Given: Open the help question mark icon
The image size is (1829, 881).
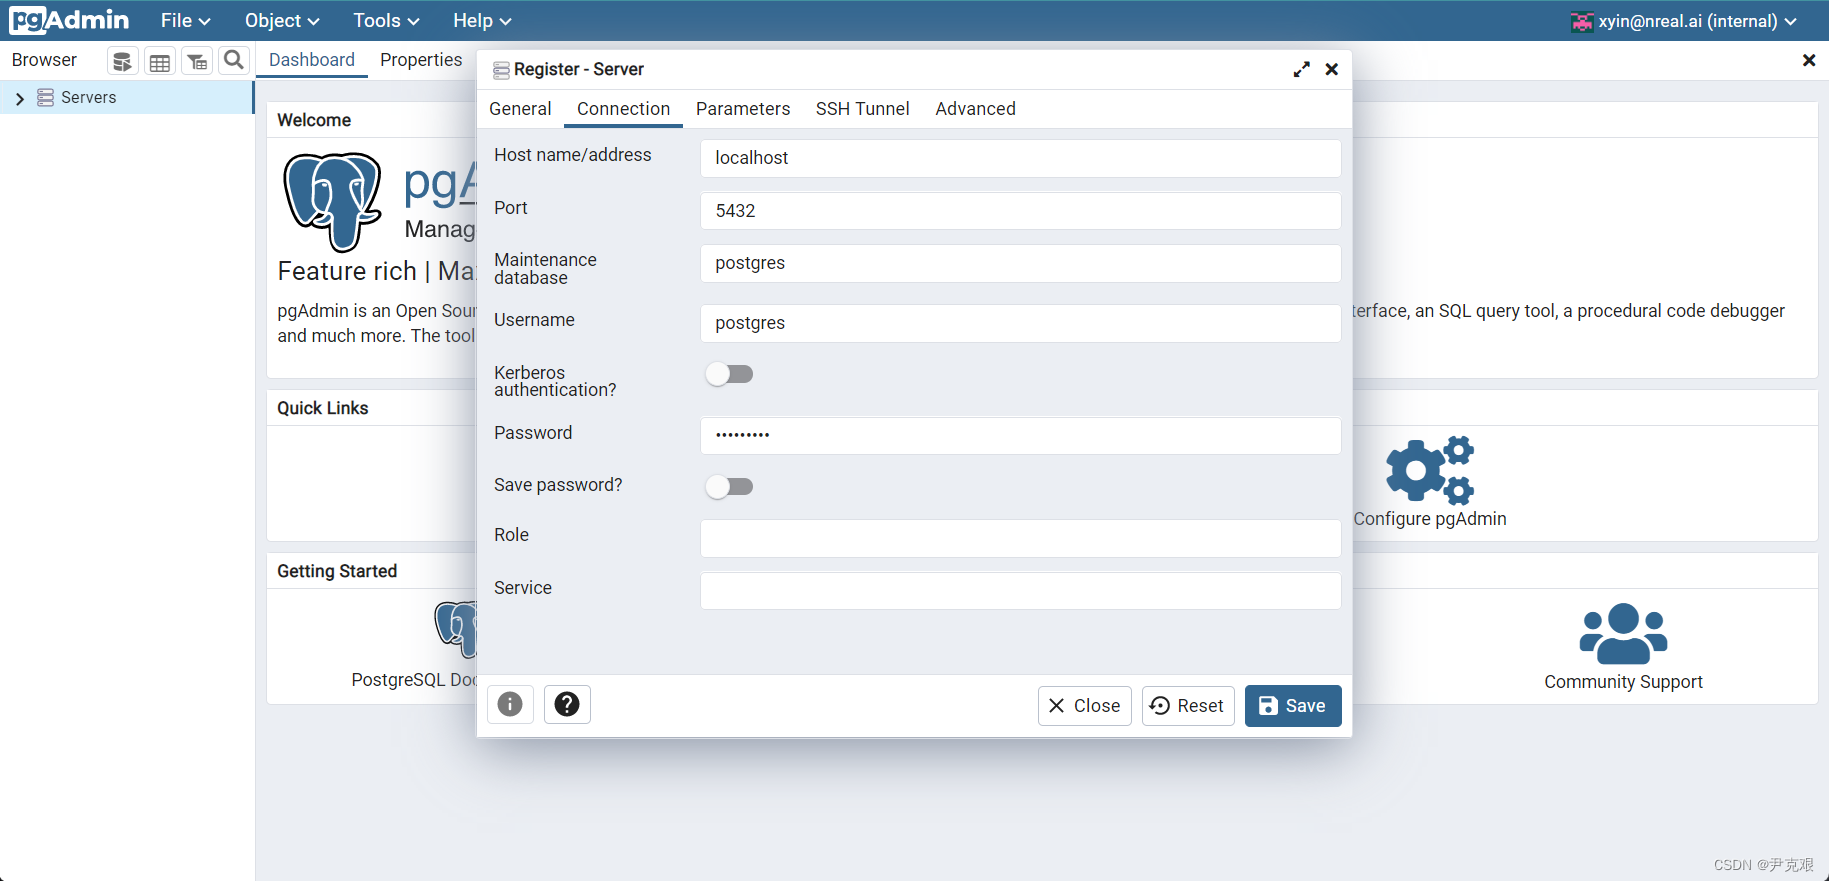Looking at the screenshot, I should 567,704.
